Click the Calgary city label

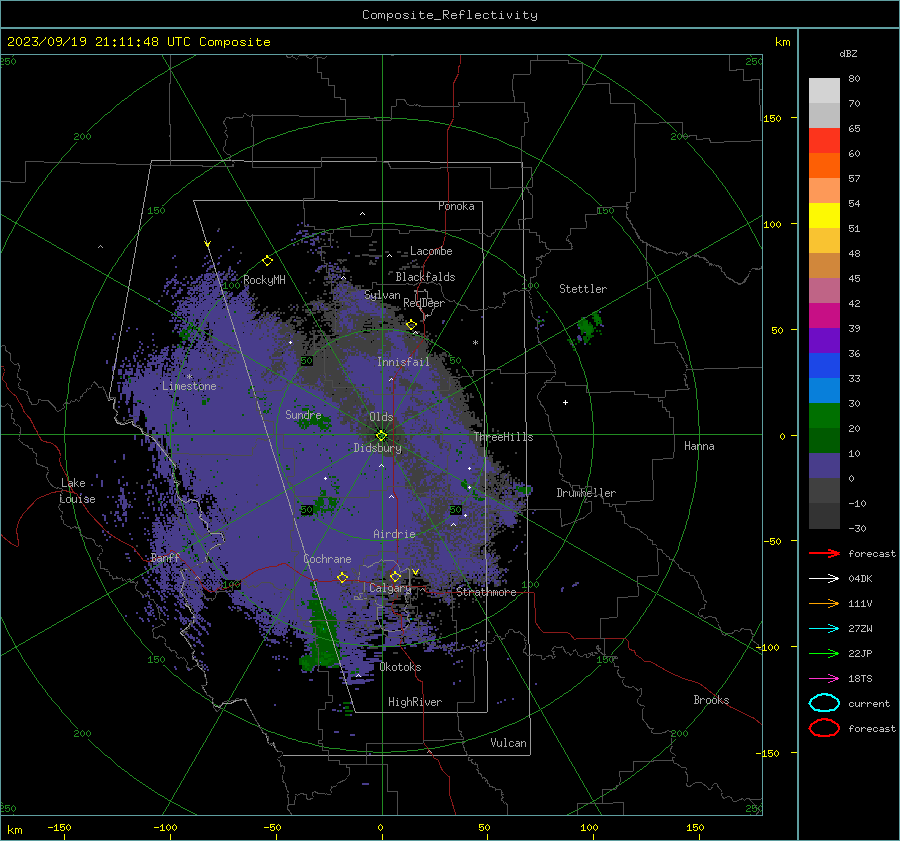tap(390, 588)
